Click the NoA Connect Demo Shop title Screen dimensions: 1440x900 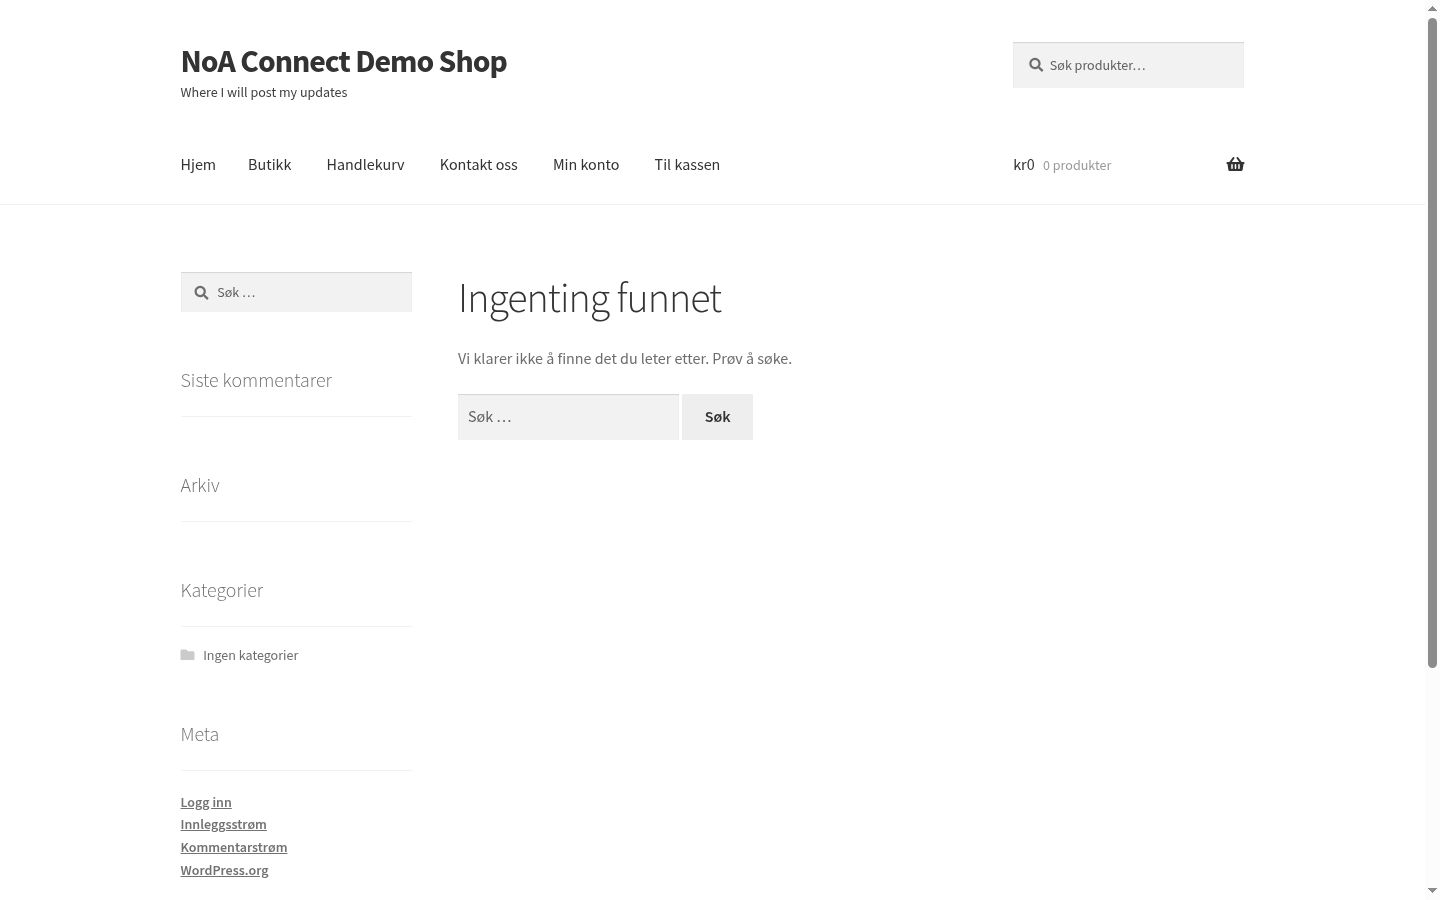coord(344,61)
